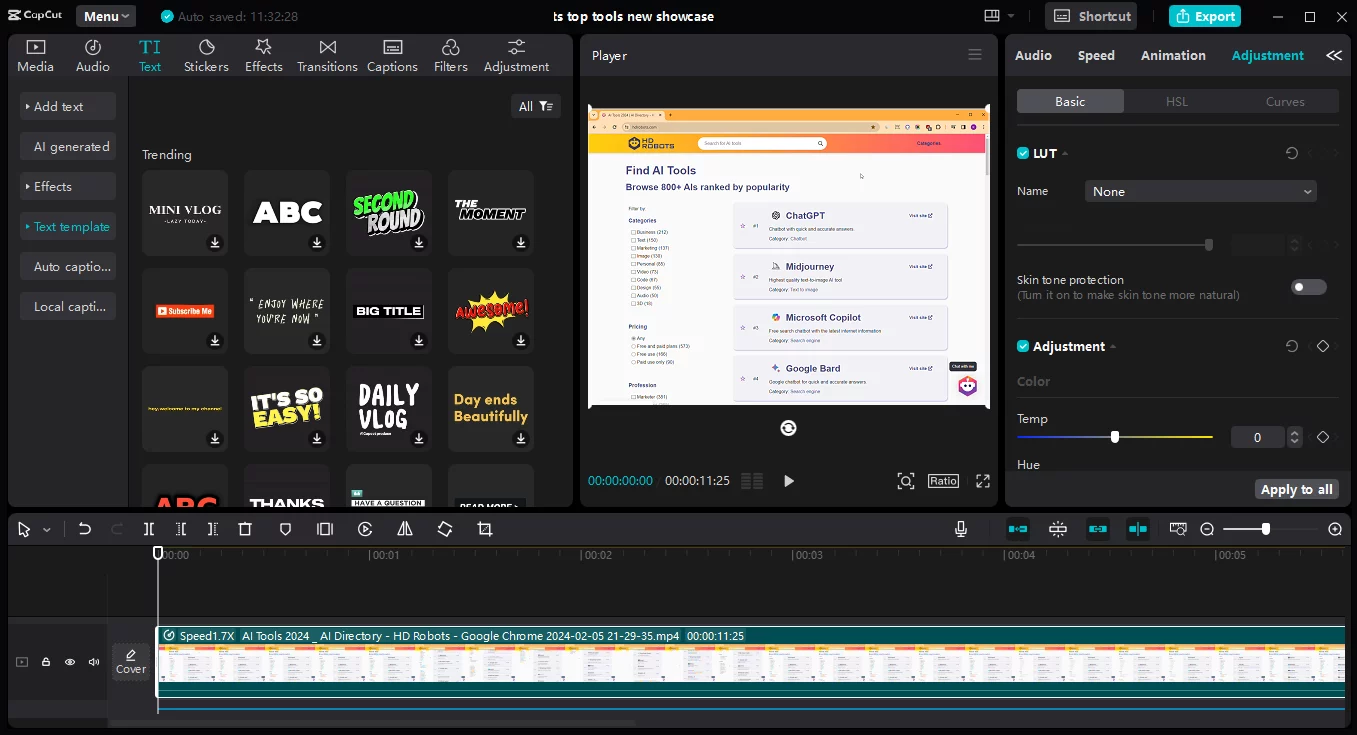
Task: Switch to the Effects tab
Action: pyautogui.click(x=264, y=56)
